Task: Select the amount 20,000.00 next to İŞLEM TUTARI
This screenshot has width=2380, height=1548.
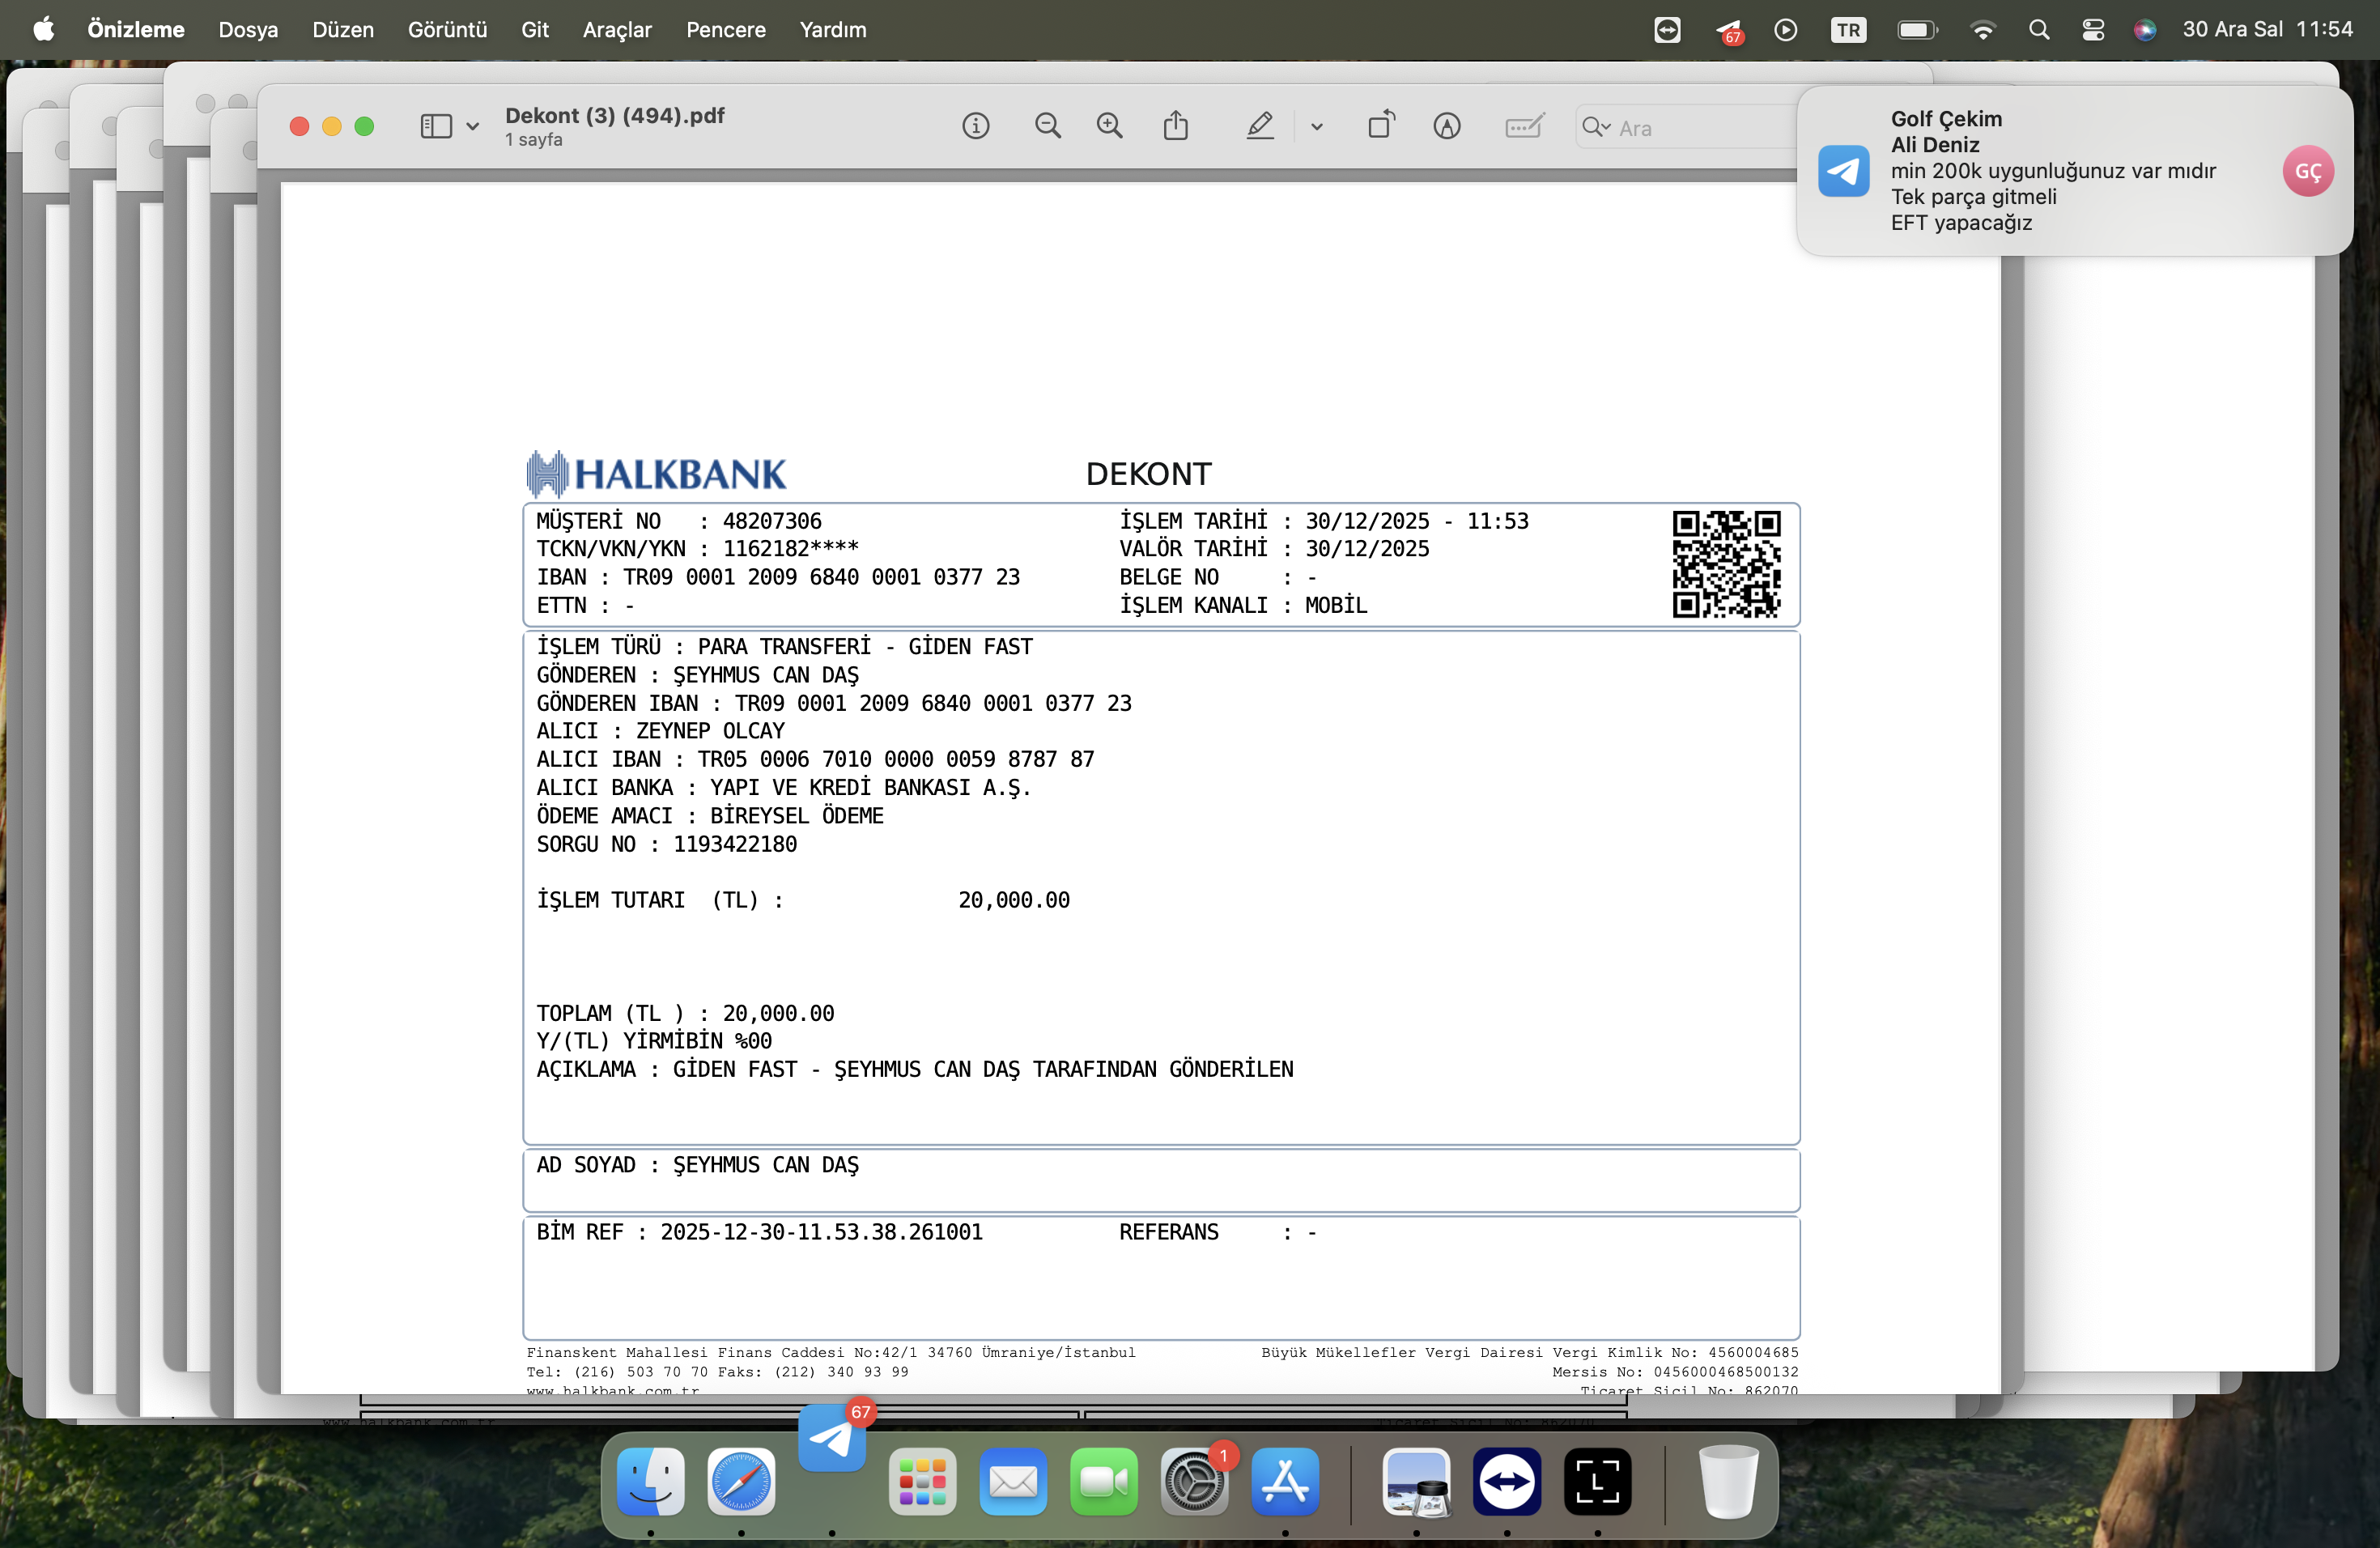Action: 1014,900
